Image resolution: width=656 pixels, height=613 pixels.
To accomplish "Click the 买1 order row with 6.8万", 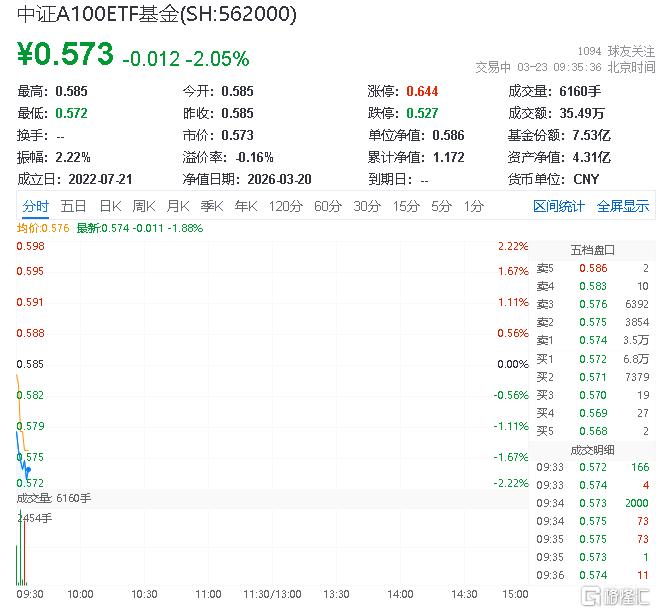I will pyautogui.click(x=593, y=359).
